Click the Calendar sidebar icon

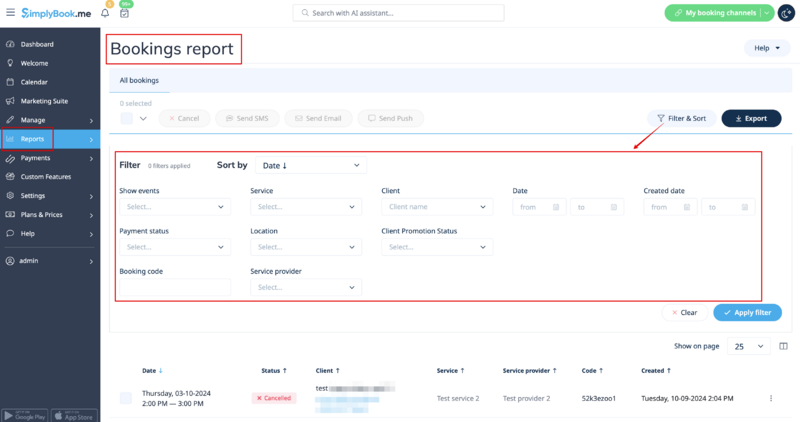(x=10, y=82)
